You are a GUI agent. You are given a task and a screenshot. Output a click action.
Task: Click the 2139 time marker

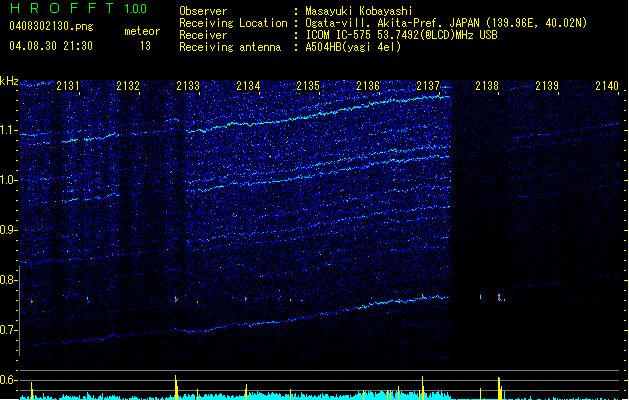pyautogui.click(x=547, y=86)
